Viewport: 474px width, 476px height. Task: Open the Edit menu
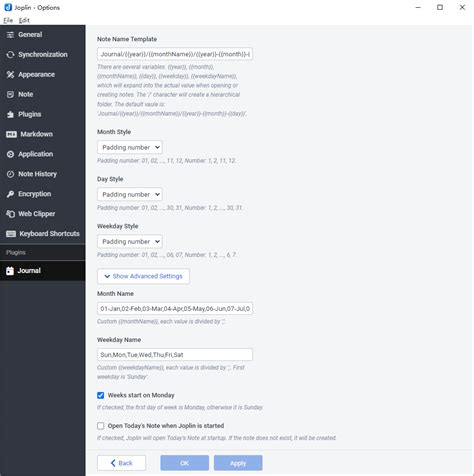pos(24,20)
